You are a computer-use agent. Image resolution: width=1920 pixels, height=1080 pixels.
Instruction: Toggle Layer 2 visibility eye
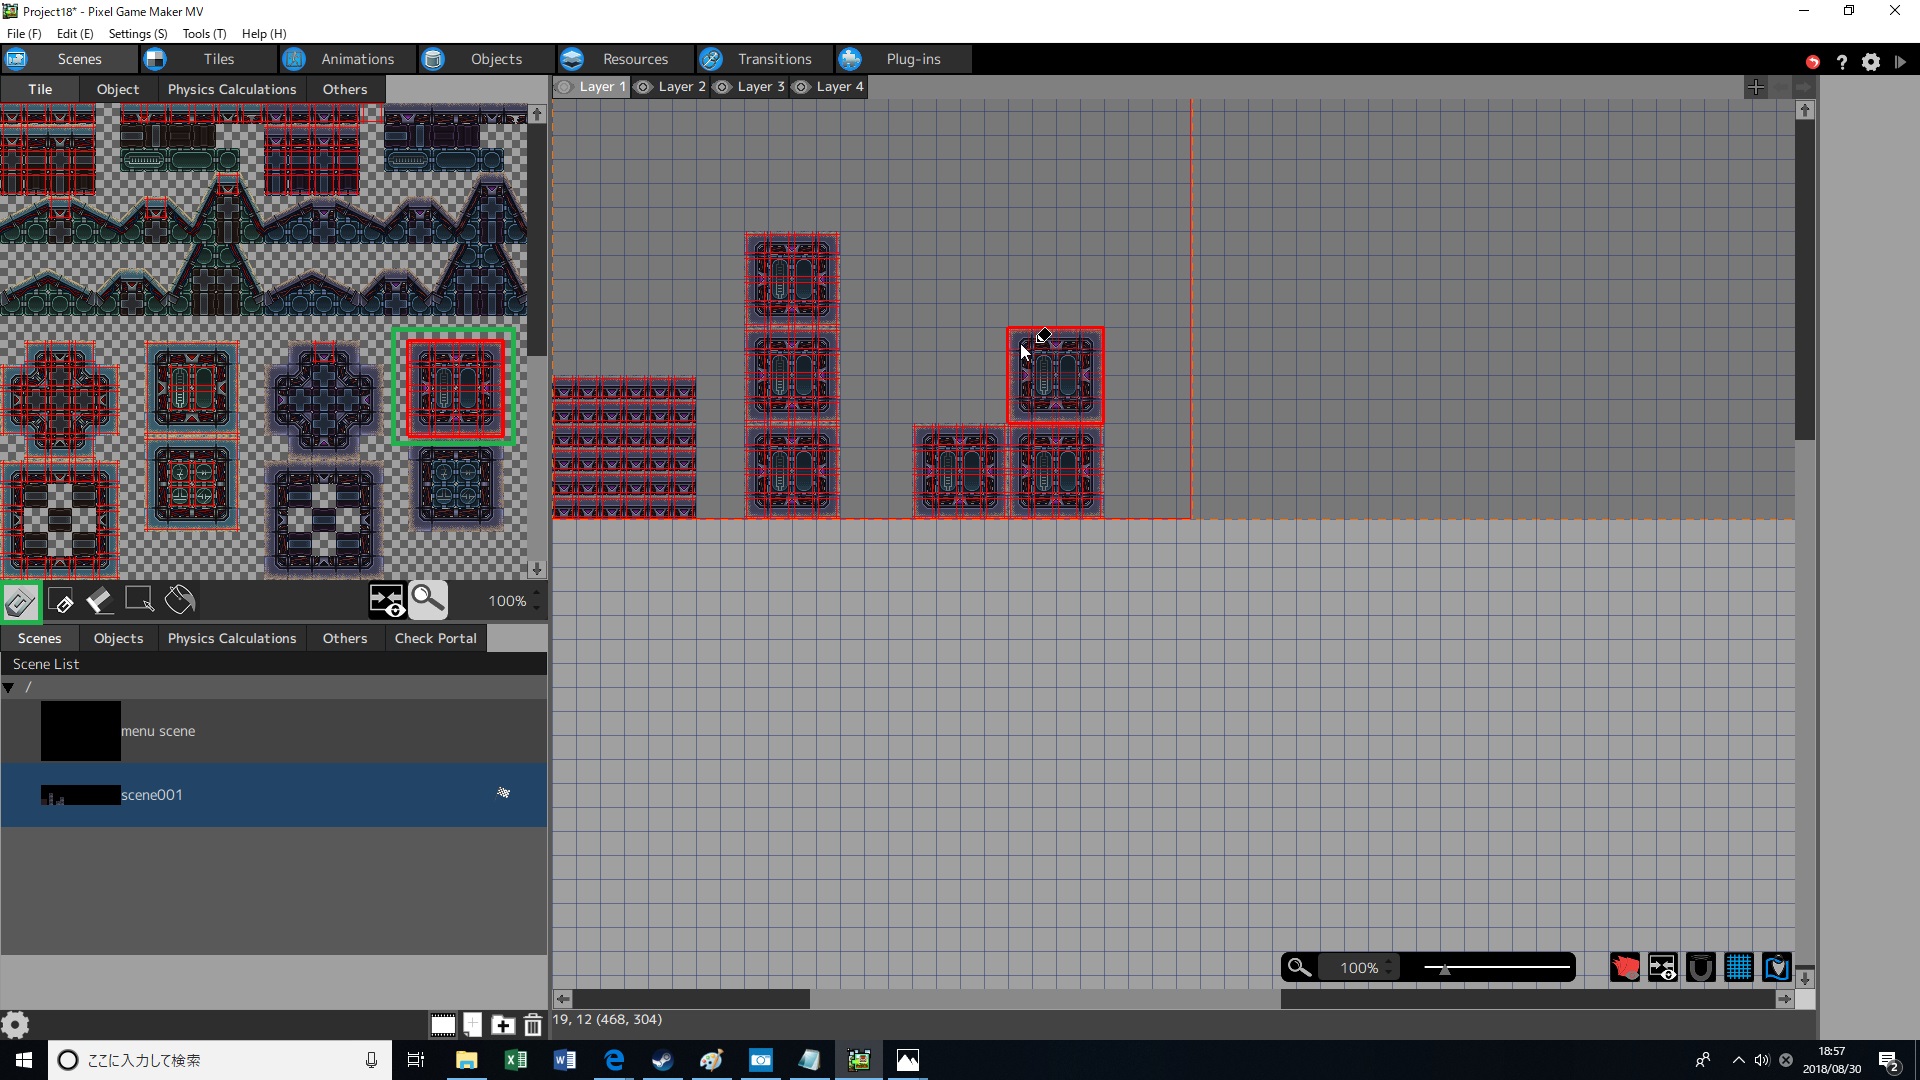645,87
